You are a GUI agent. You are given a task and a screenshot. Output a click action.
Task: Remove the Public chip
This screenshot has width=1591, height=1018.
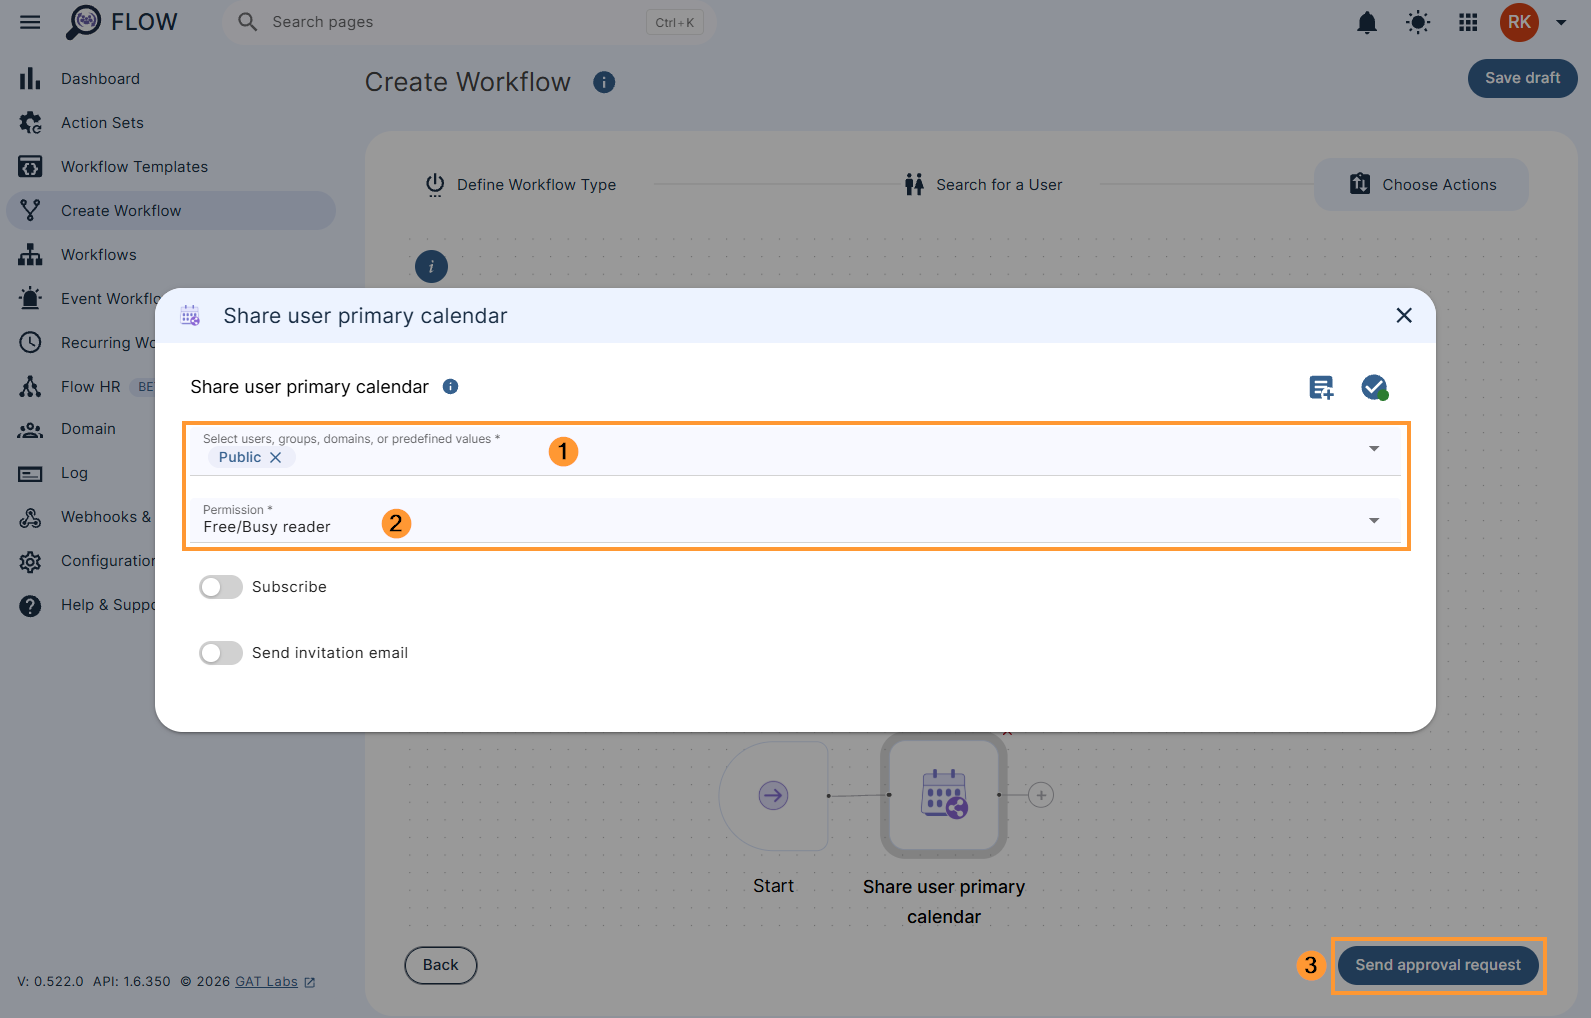[x=276, y=457]
